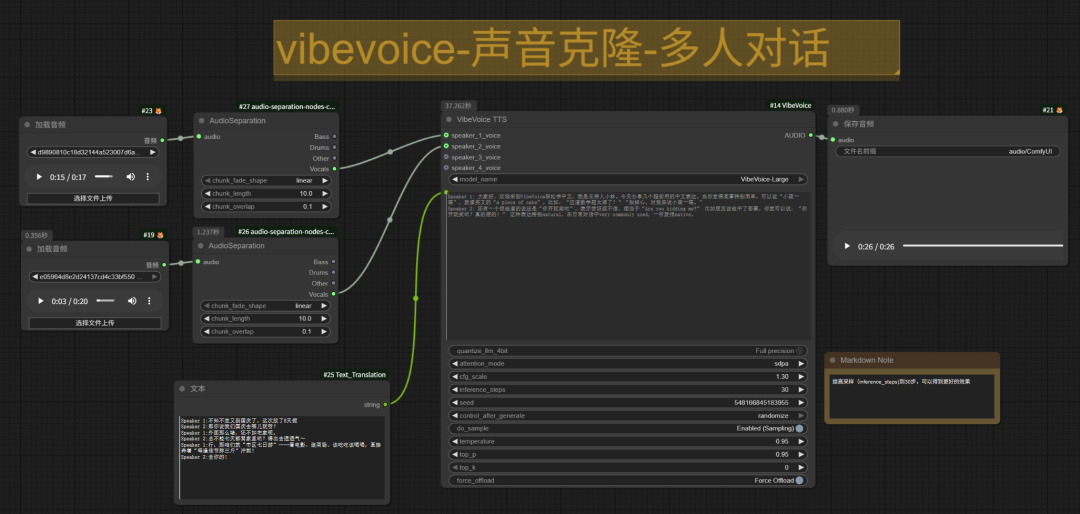Click Vocals output port of AudioSeparation #27

(335, 168)
